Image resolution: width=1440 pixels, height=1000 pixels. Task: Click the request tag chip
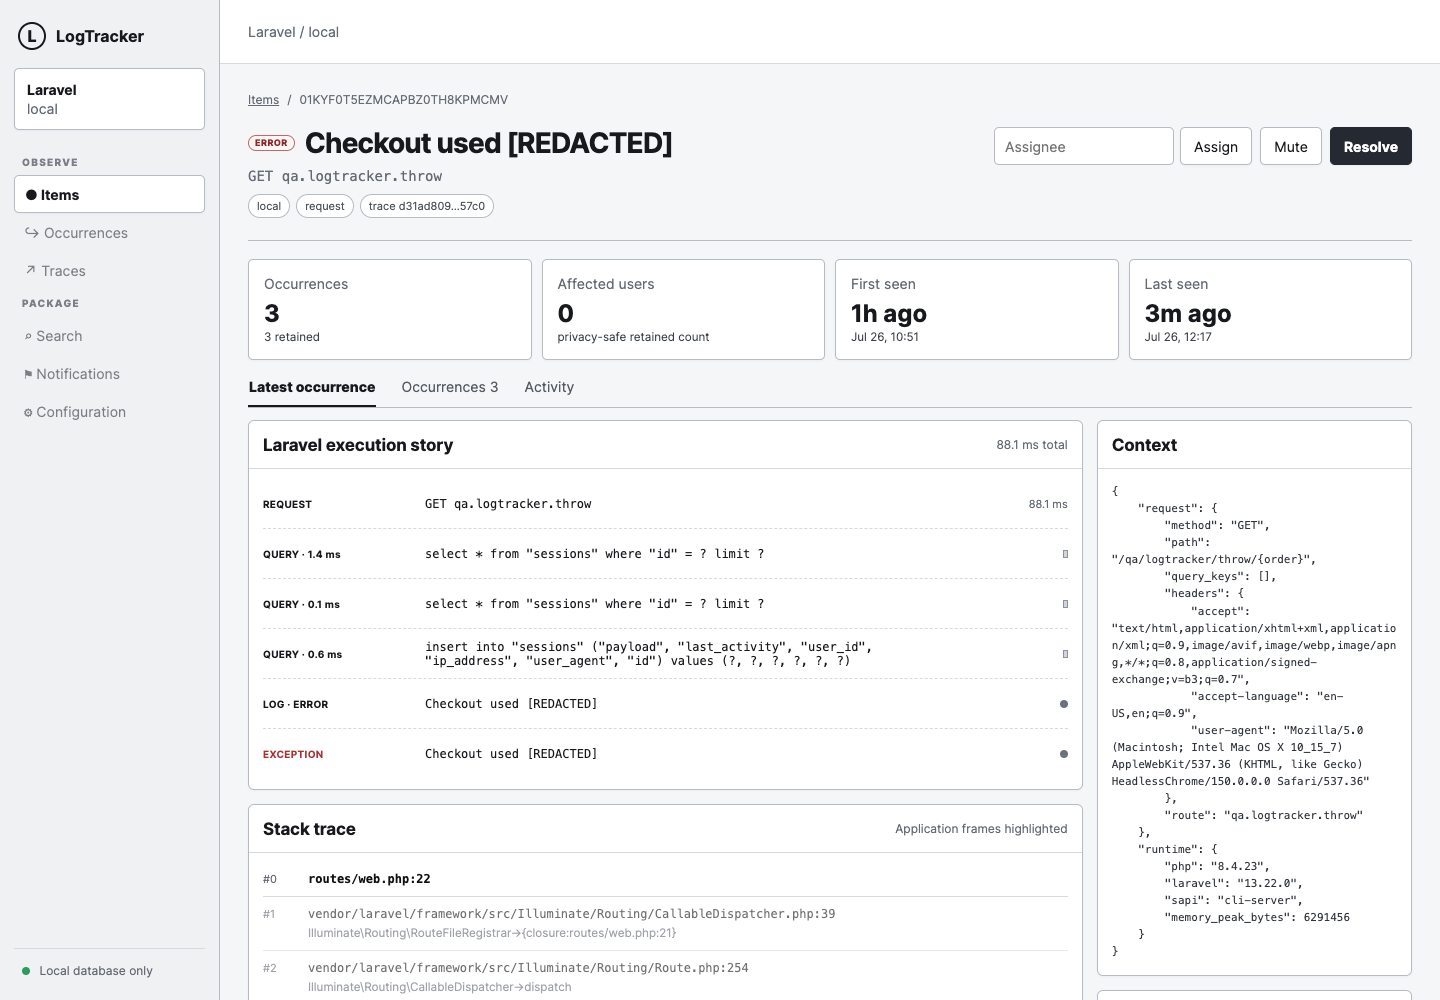(x=325, y=206)
